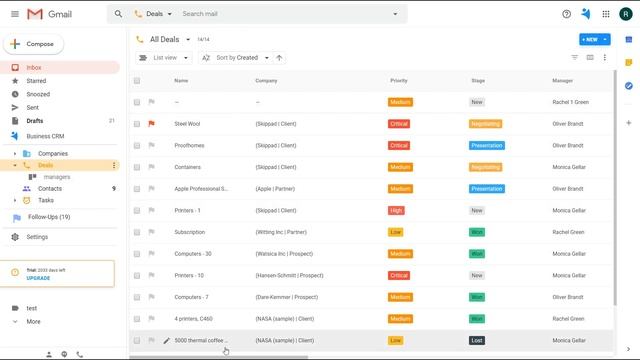The width and height of the screenshot is (640, 360).
Task: Open the search options arrow
Action: 395,14
